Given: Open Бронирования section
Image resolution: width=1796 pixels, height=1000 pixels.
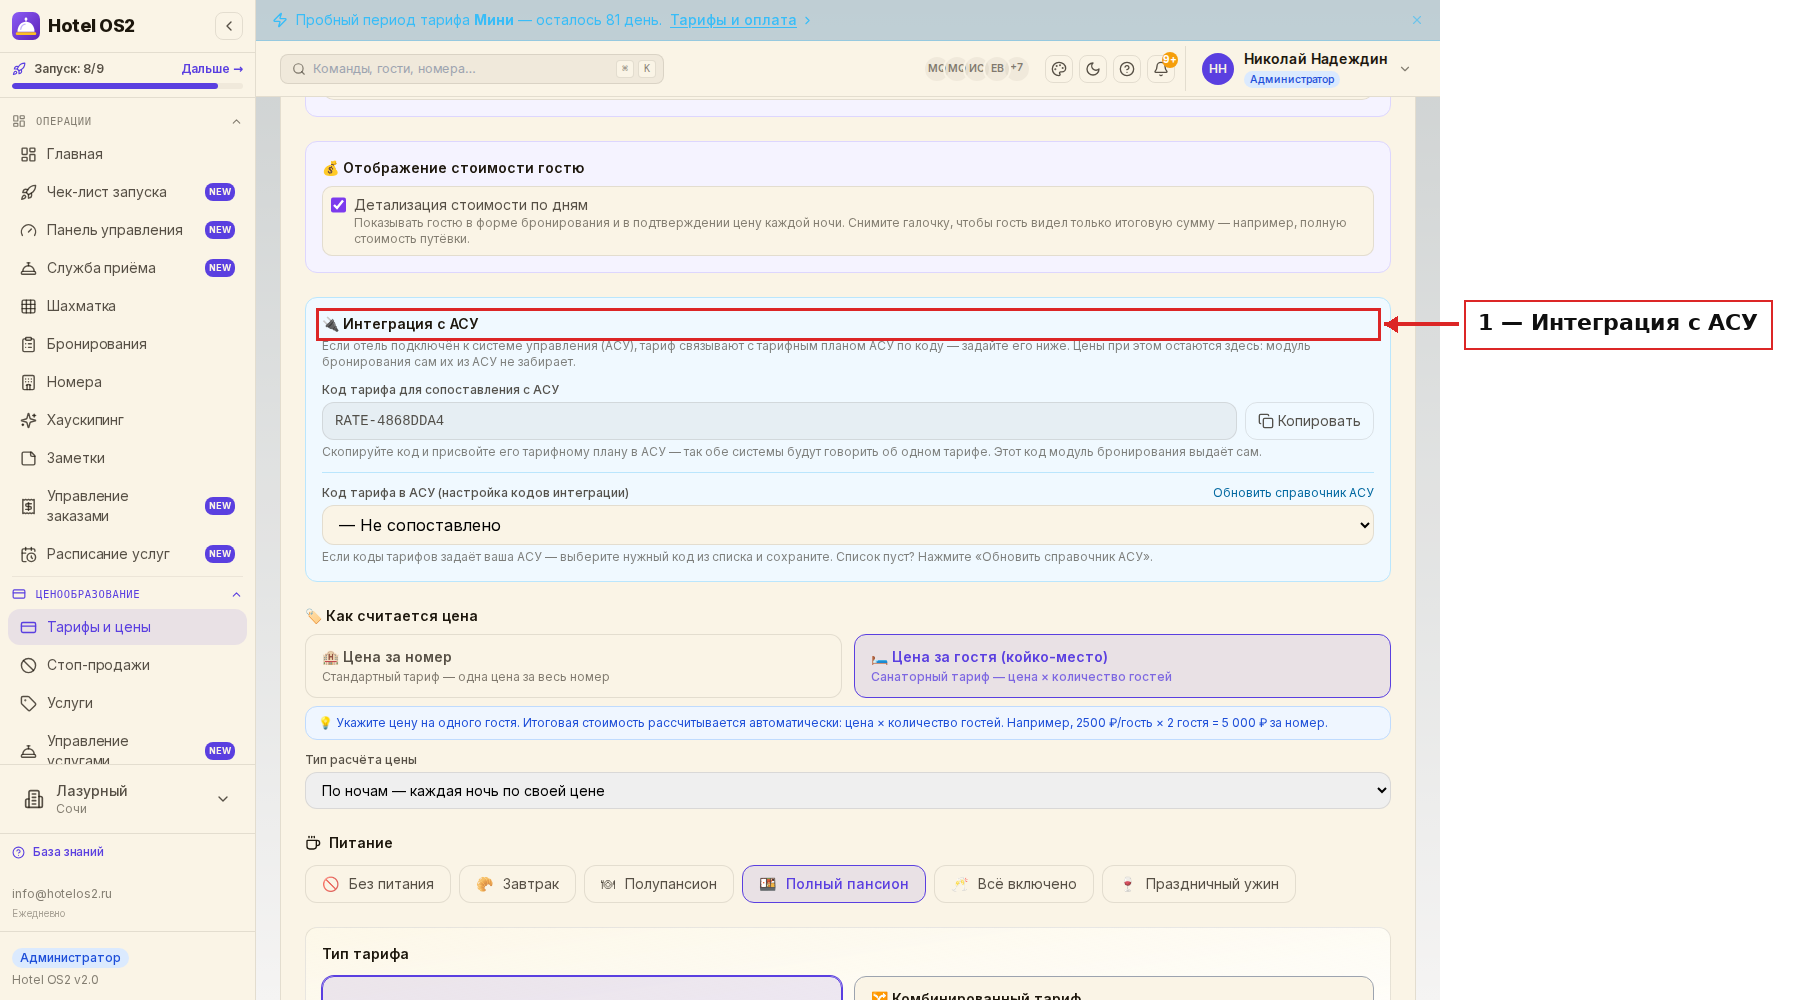Looking at the screenshot, I should pyautogui.click(x=127, y=344).
